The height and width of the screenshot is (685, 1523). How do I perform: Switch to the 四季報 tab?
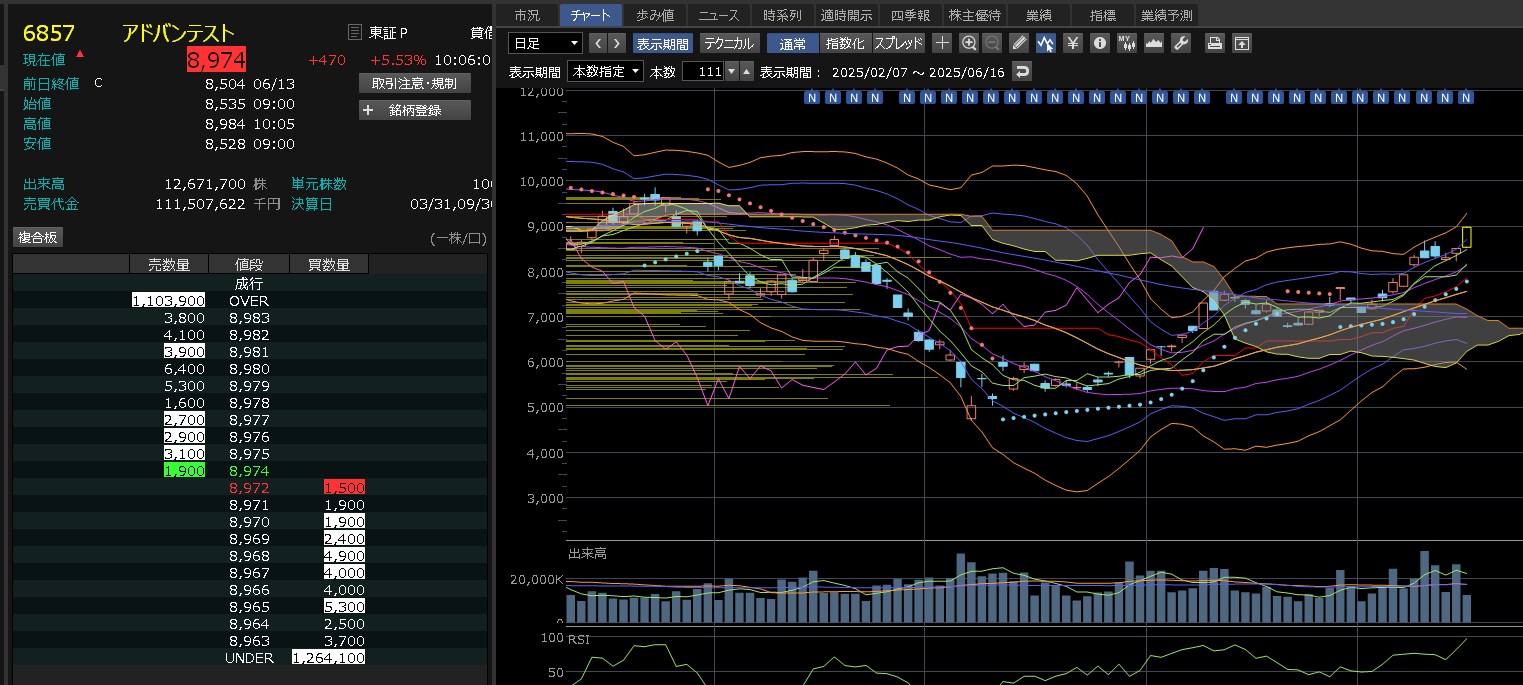click(910, 15)
